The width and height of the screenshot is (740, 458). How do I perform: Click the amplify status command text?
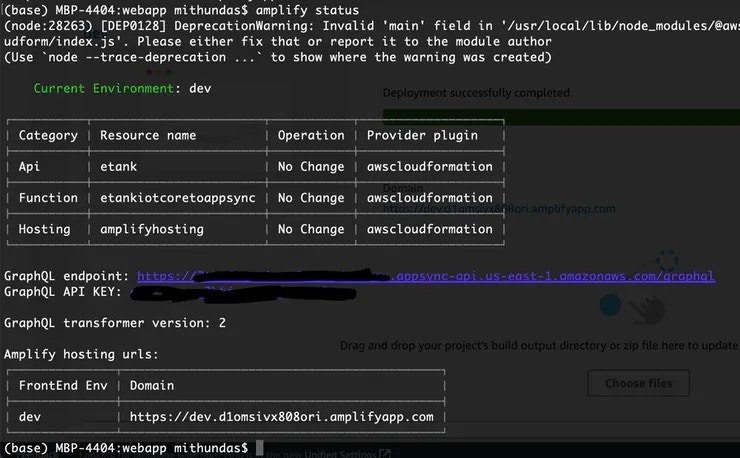[x=307, y=10]
